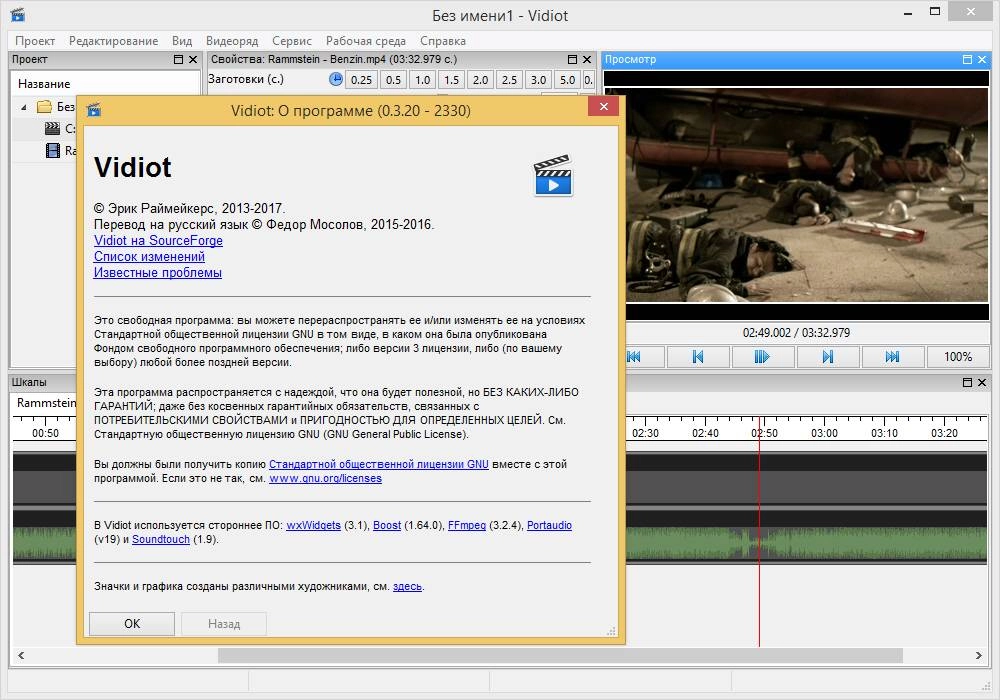Close the Шкалы timeline panel
This screenshot has height=700, width=1000.
click(x=982, y=383)
